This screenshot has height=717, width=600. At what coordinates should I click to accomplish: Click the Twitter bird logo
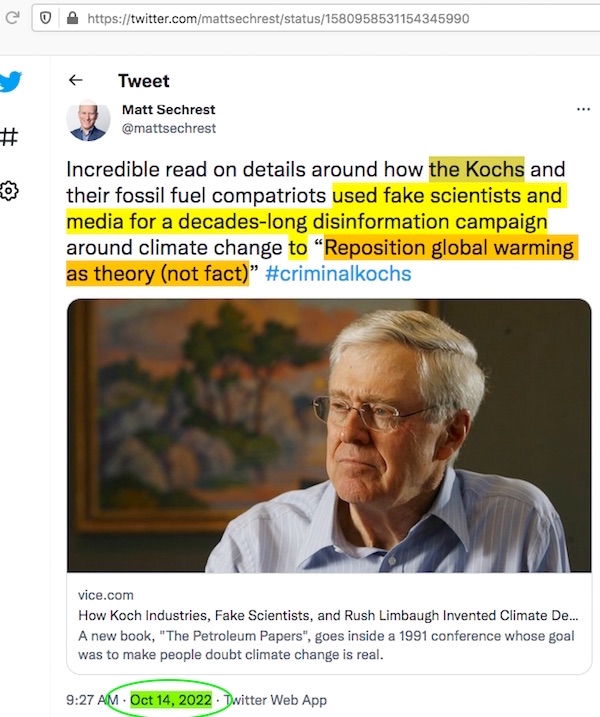pos(10,82)
